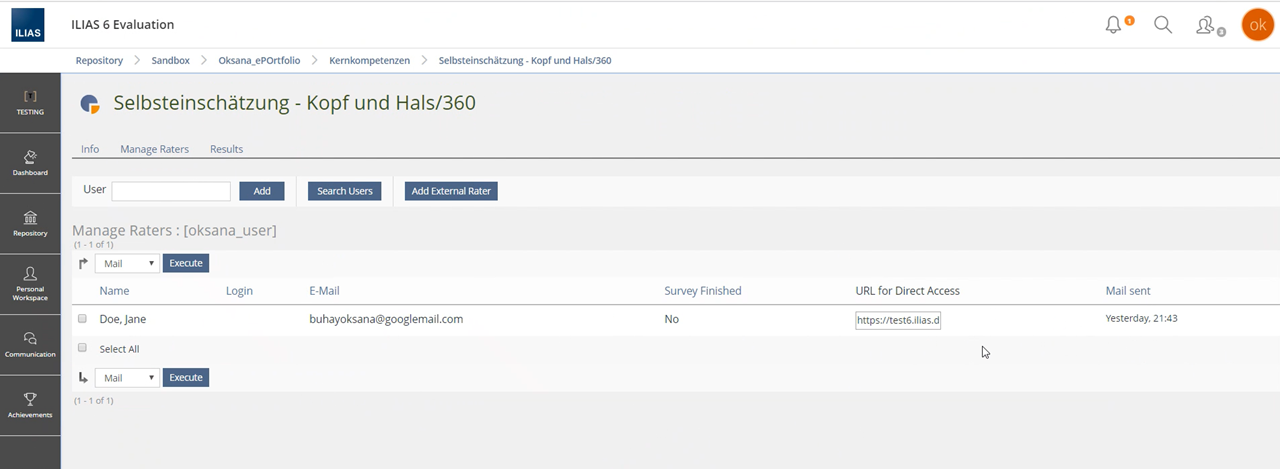Click the User text input field

pos(171,191)
